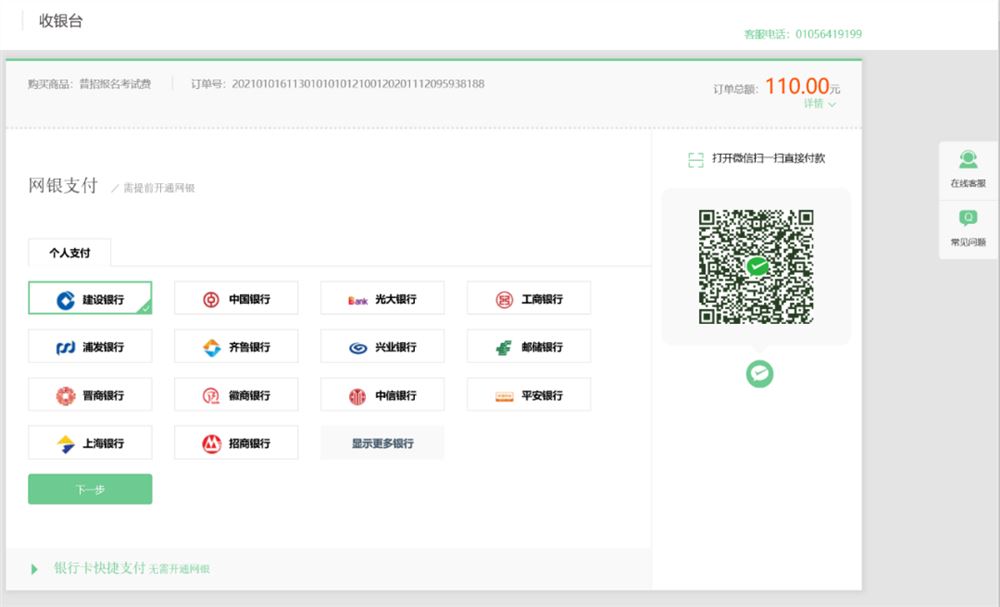Choose 招商银行 with its red M logo
This screenshot has height=607, width=1000.
coord(211,444)
